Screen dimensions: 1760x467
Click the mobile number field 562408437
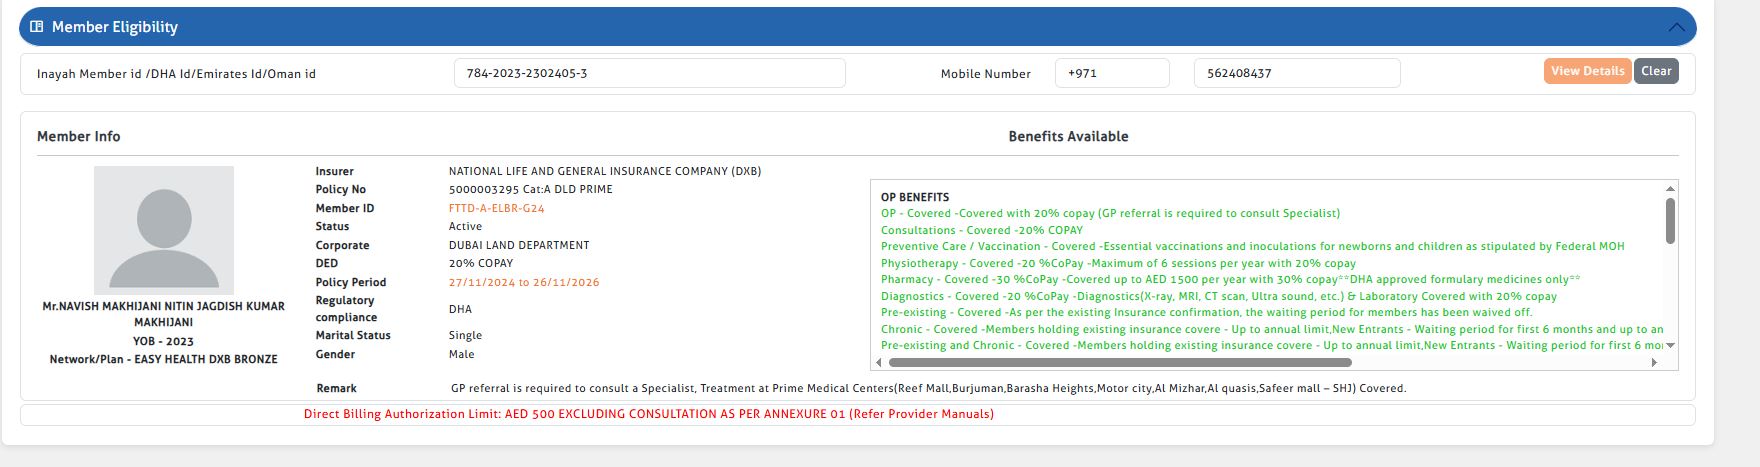1297,73
